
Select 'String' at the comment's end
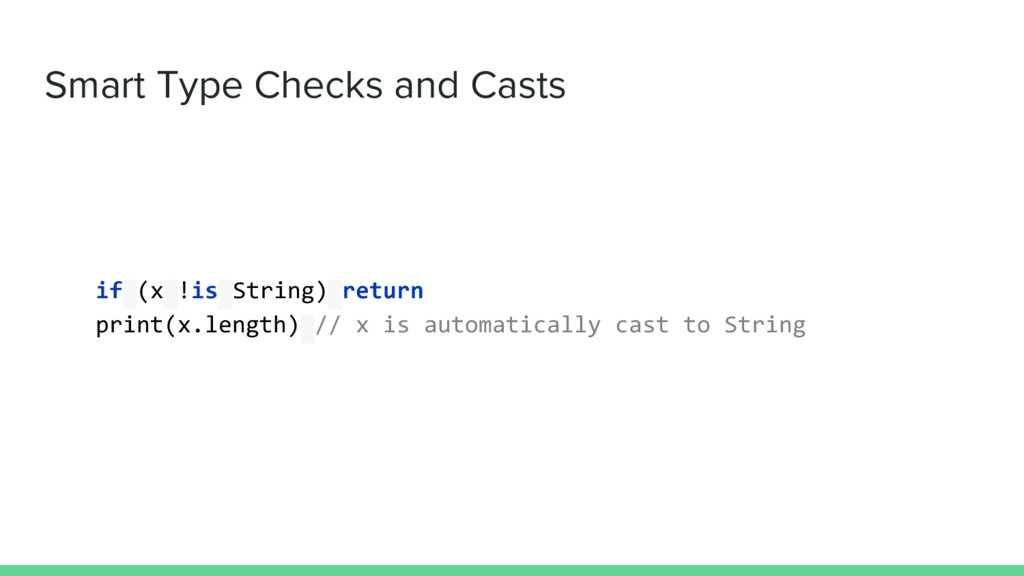pyautogui.click(x=765, y=325)
